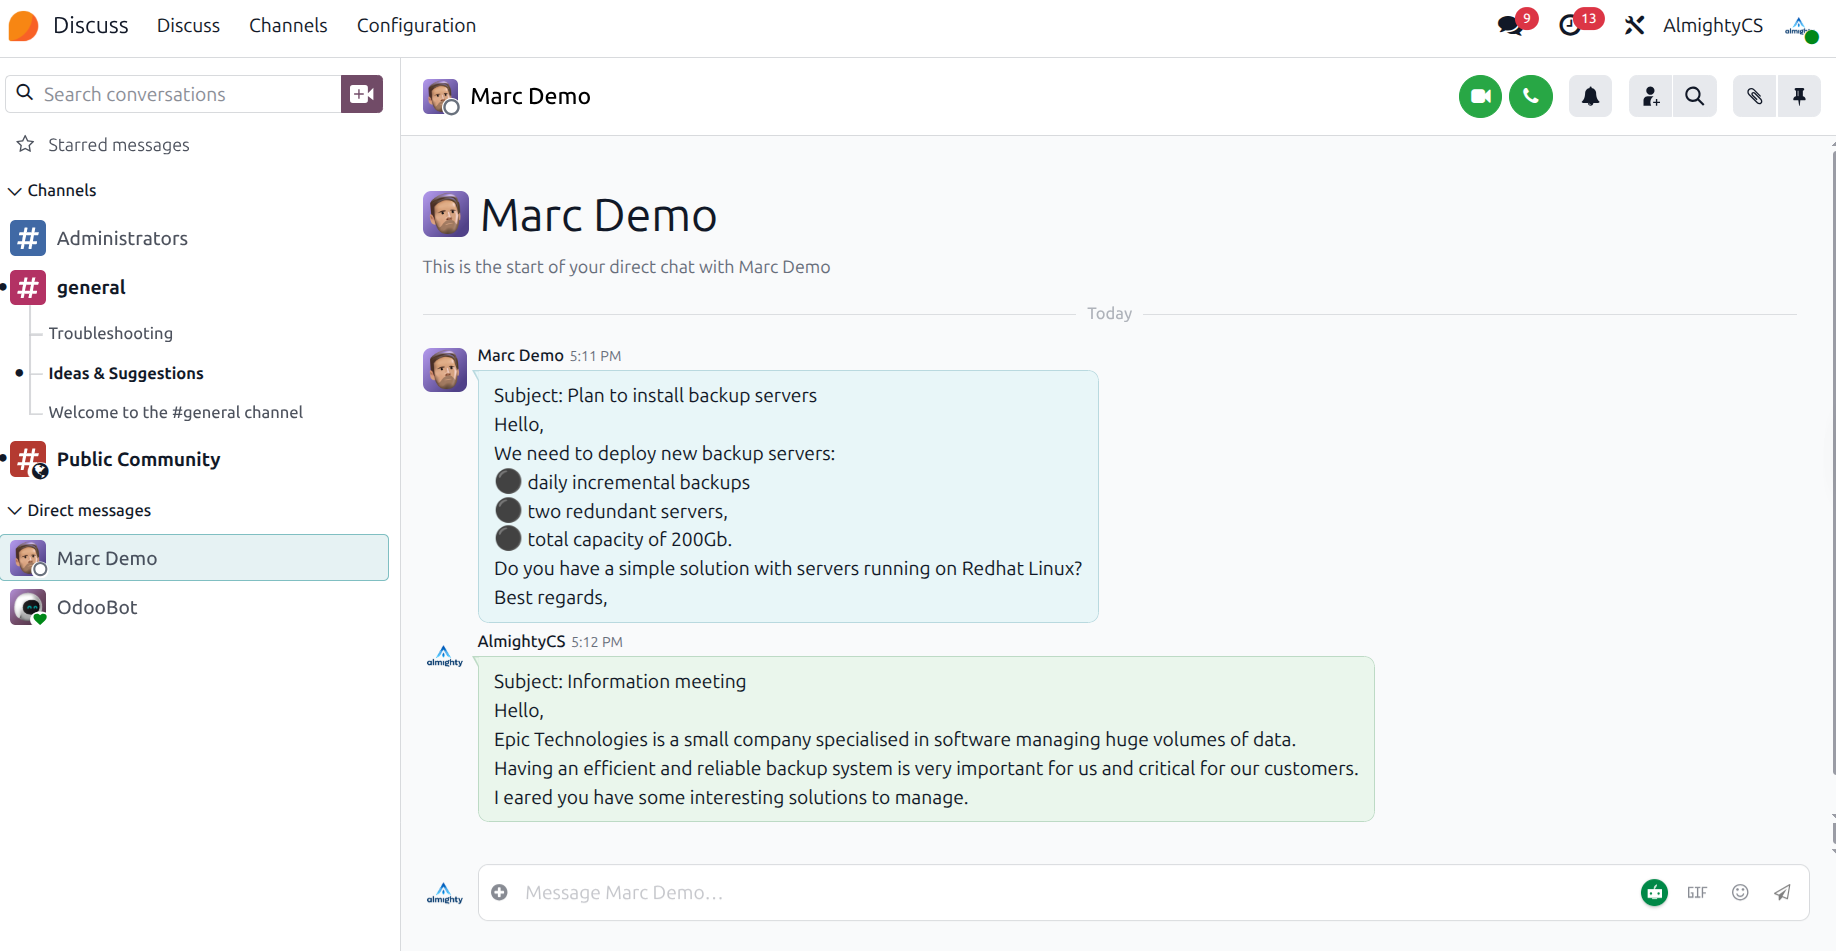Open the AlmightyCS user menu
Screen dimensions: 1836x951
click(x=1713, y=25)
